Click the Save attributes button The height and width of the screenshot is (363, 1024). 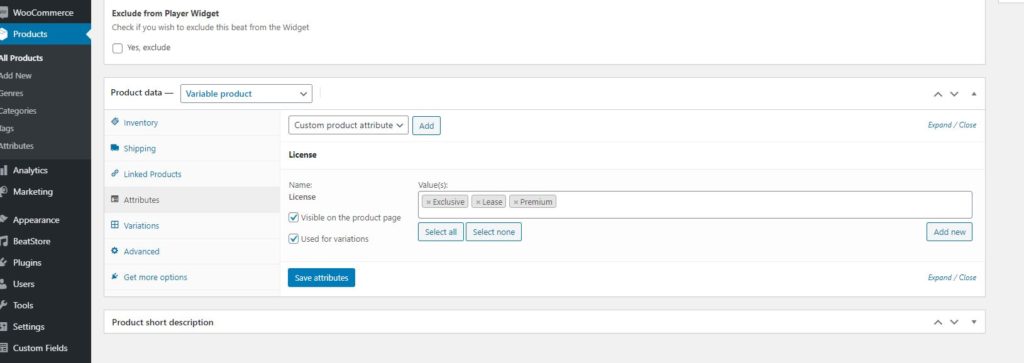[x=321, y=277]
